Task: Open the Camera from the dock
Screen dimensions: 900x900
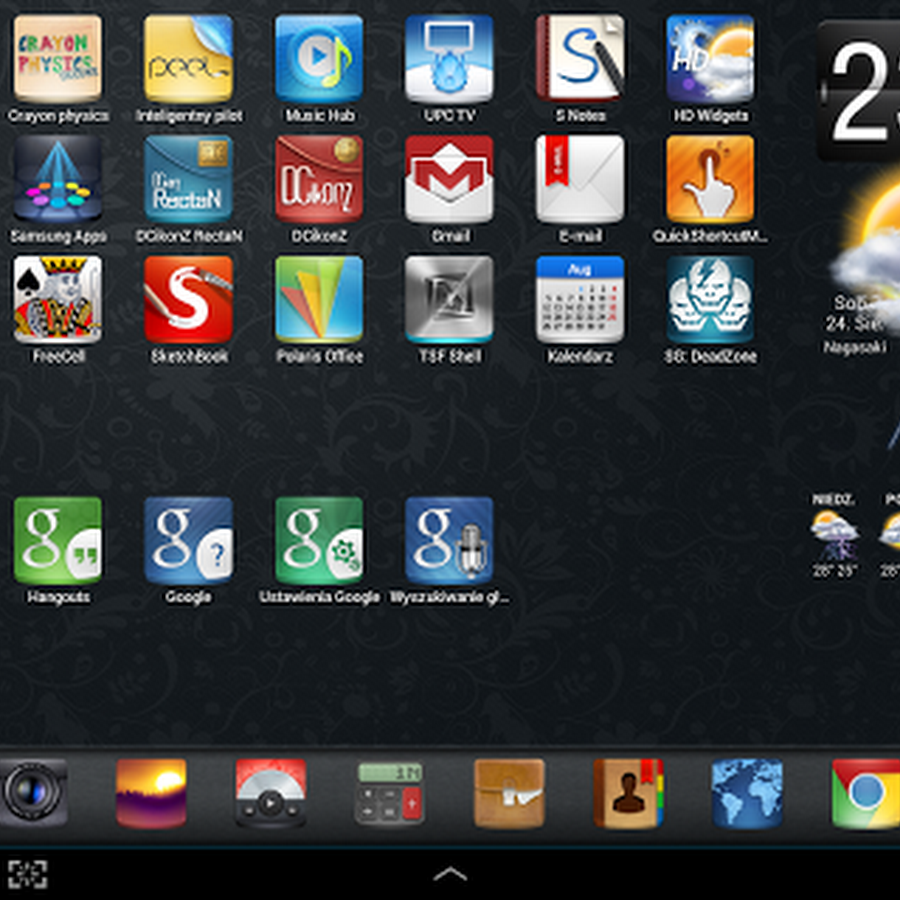Action: point(33,793)
